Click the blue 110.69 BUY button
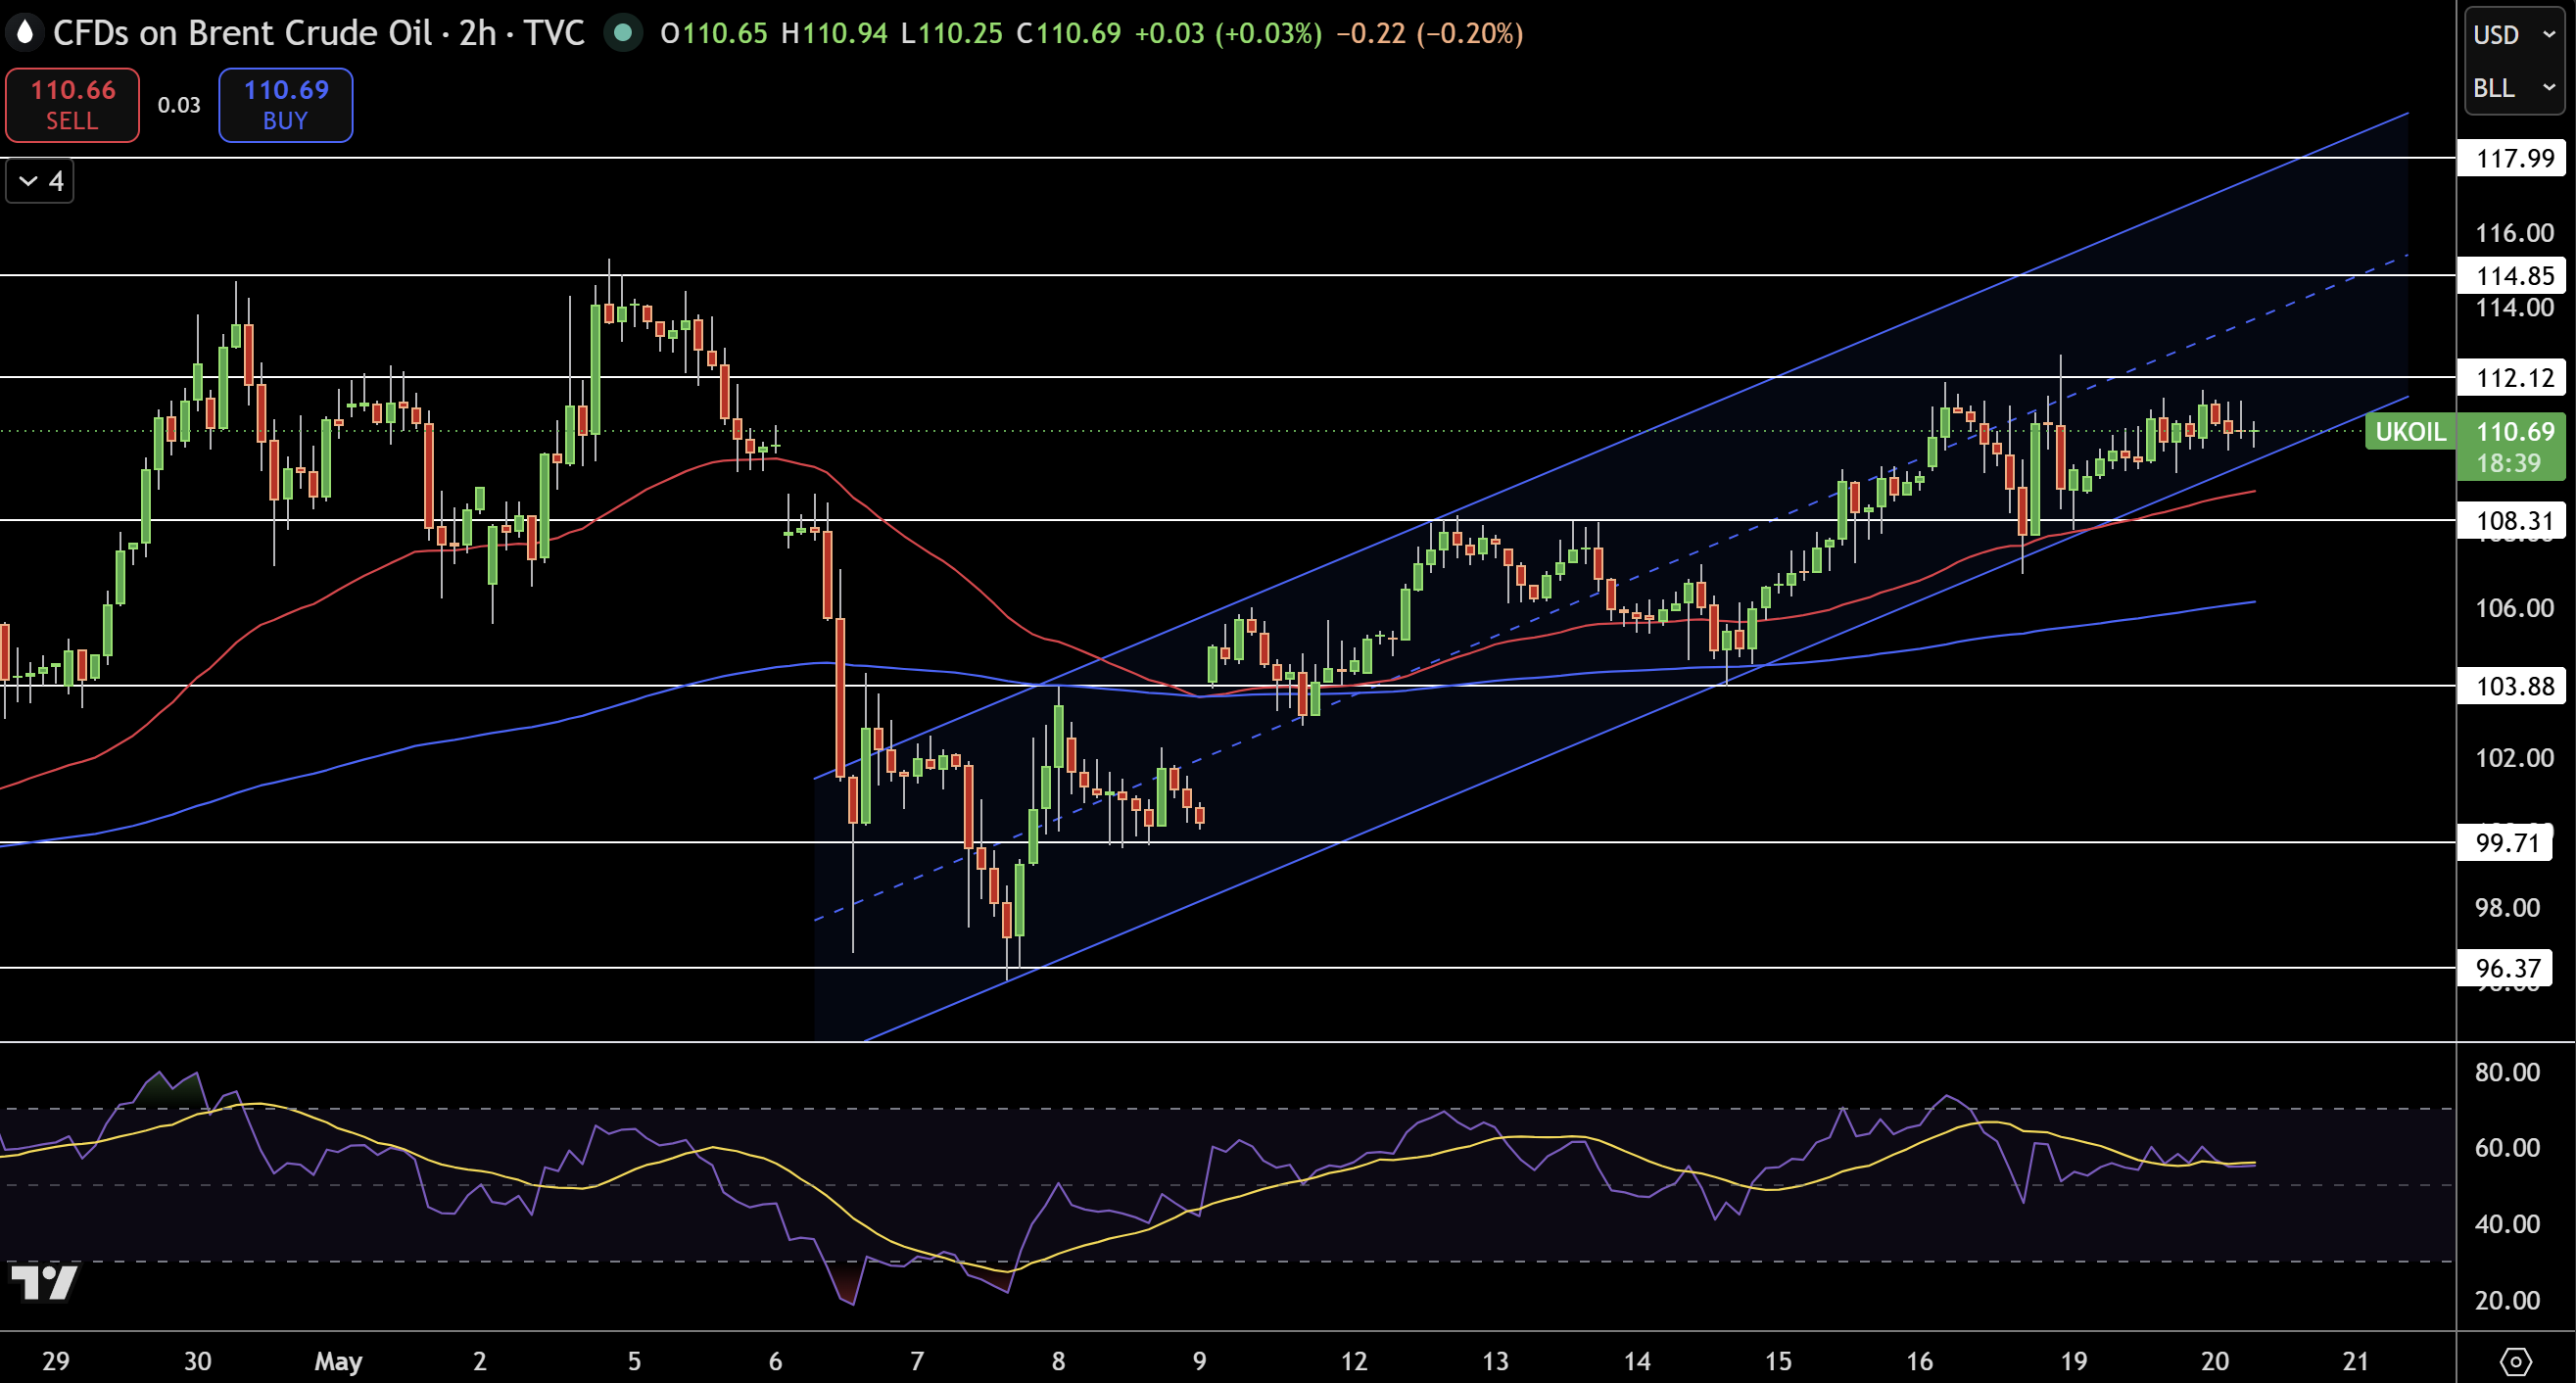The width and height of the screenshot is (2576, 1383). pos(286,105)
